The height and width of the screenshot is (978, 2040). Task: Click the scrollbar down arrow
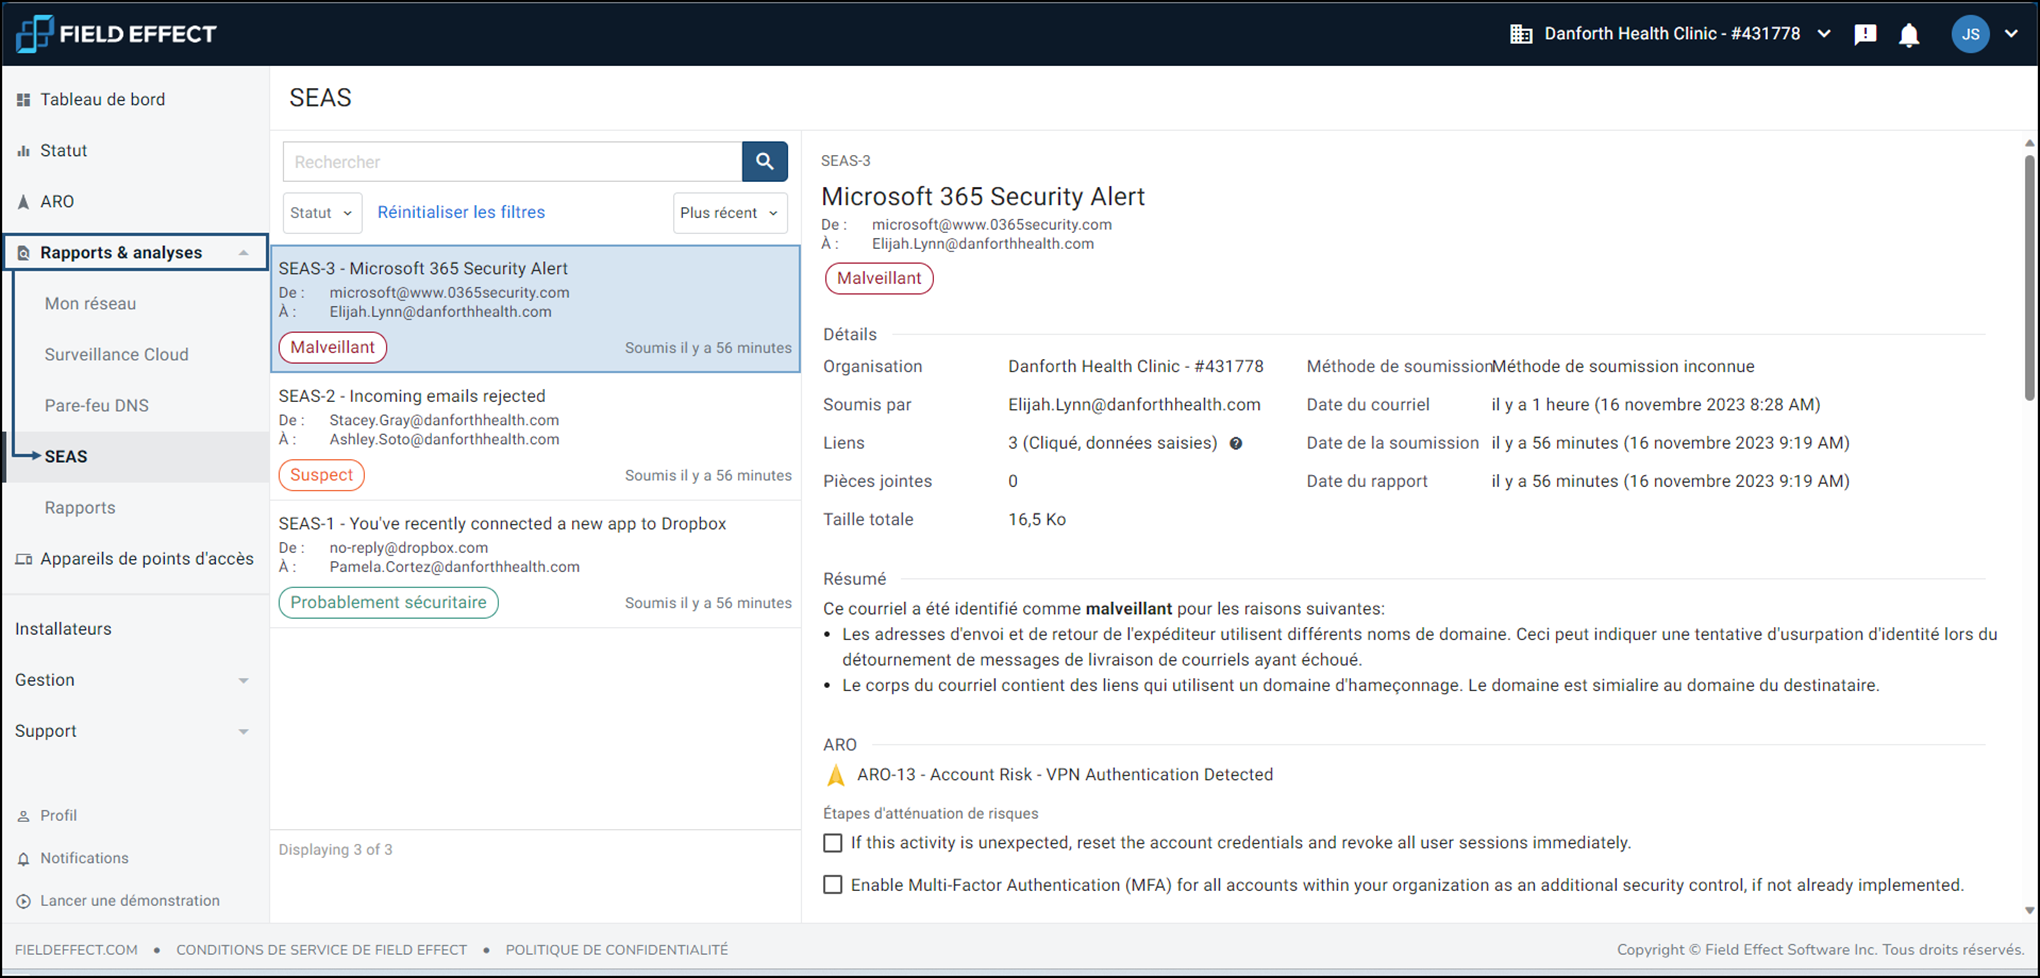tap(2029, 910)
